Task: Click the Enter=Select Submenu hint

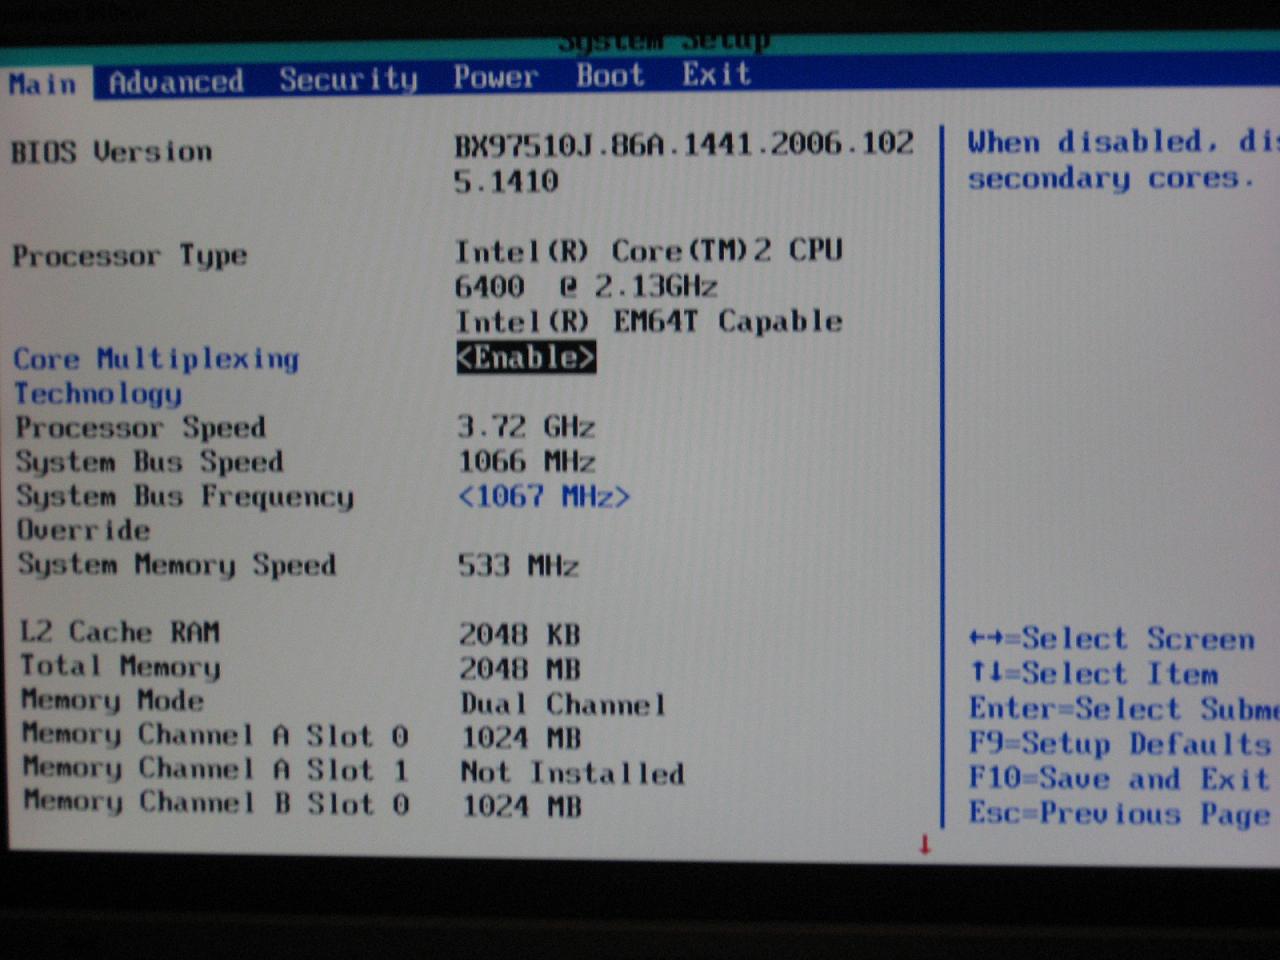Action: click(1124, 708)
